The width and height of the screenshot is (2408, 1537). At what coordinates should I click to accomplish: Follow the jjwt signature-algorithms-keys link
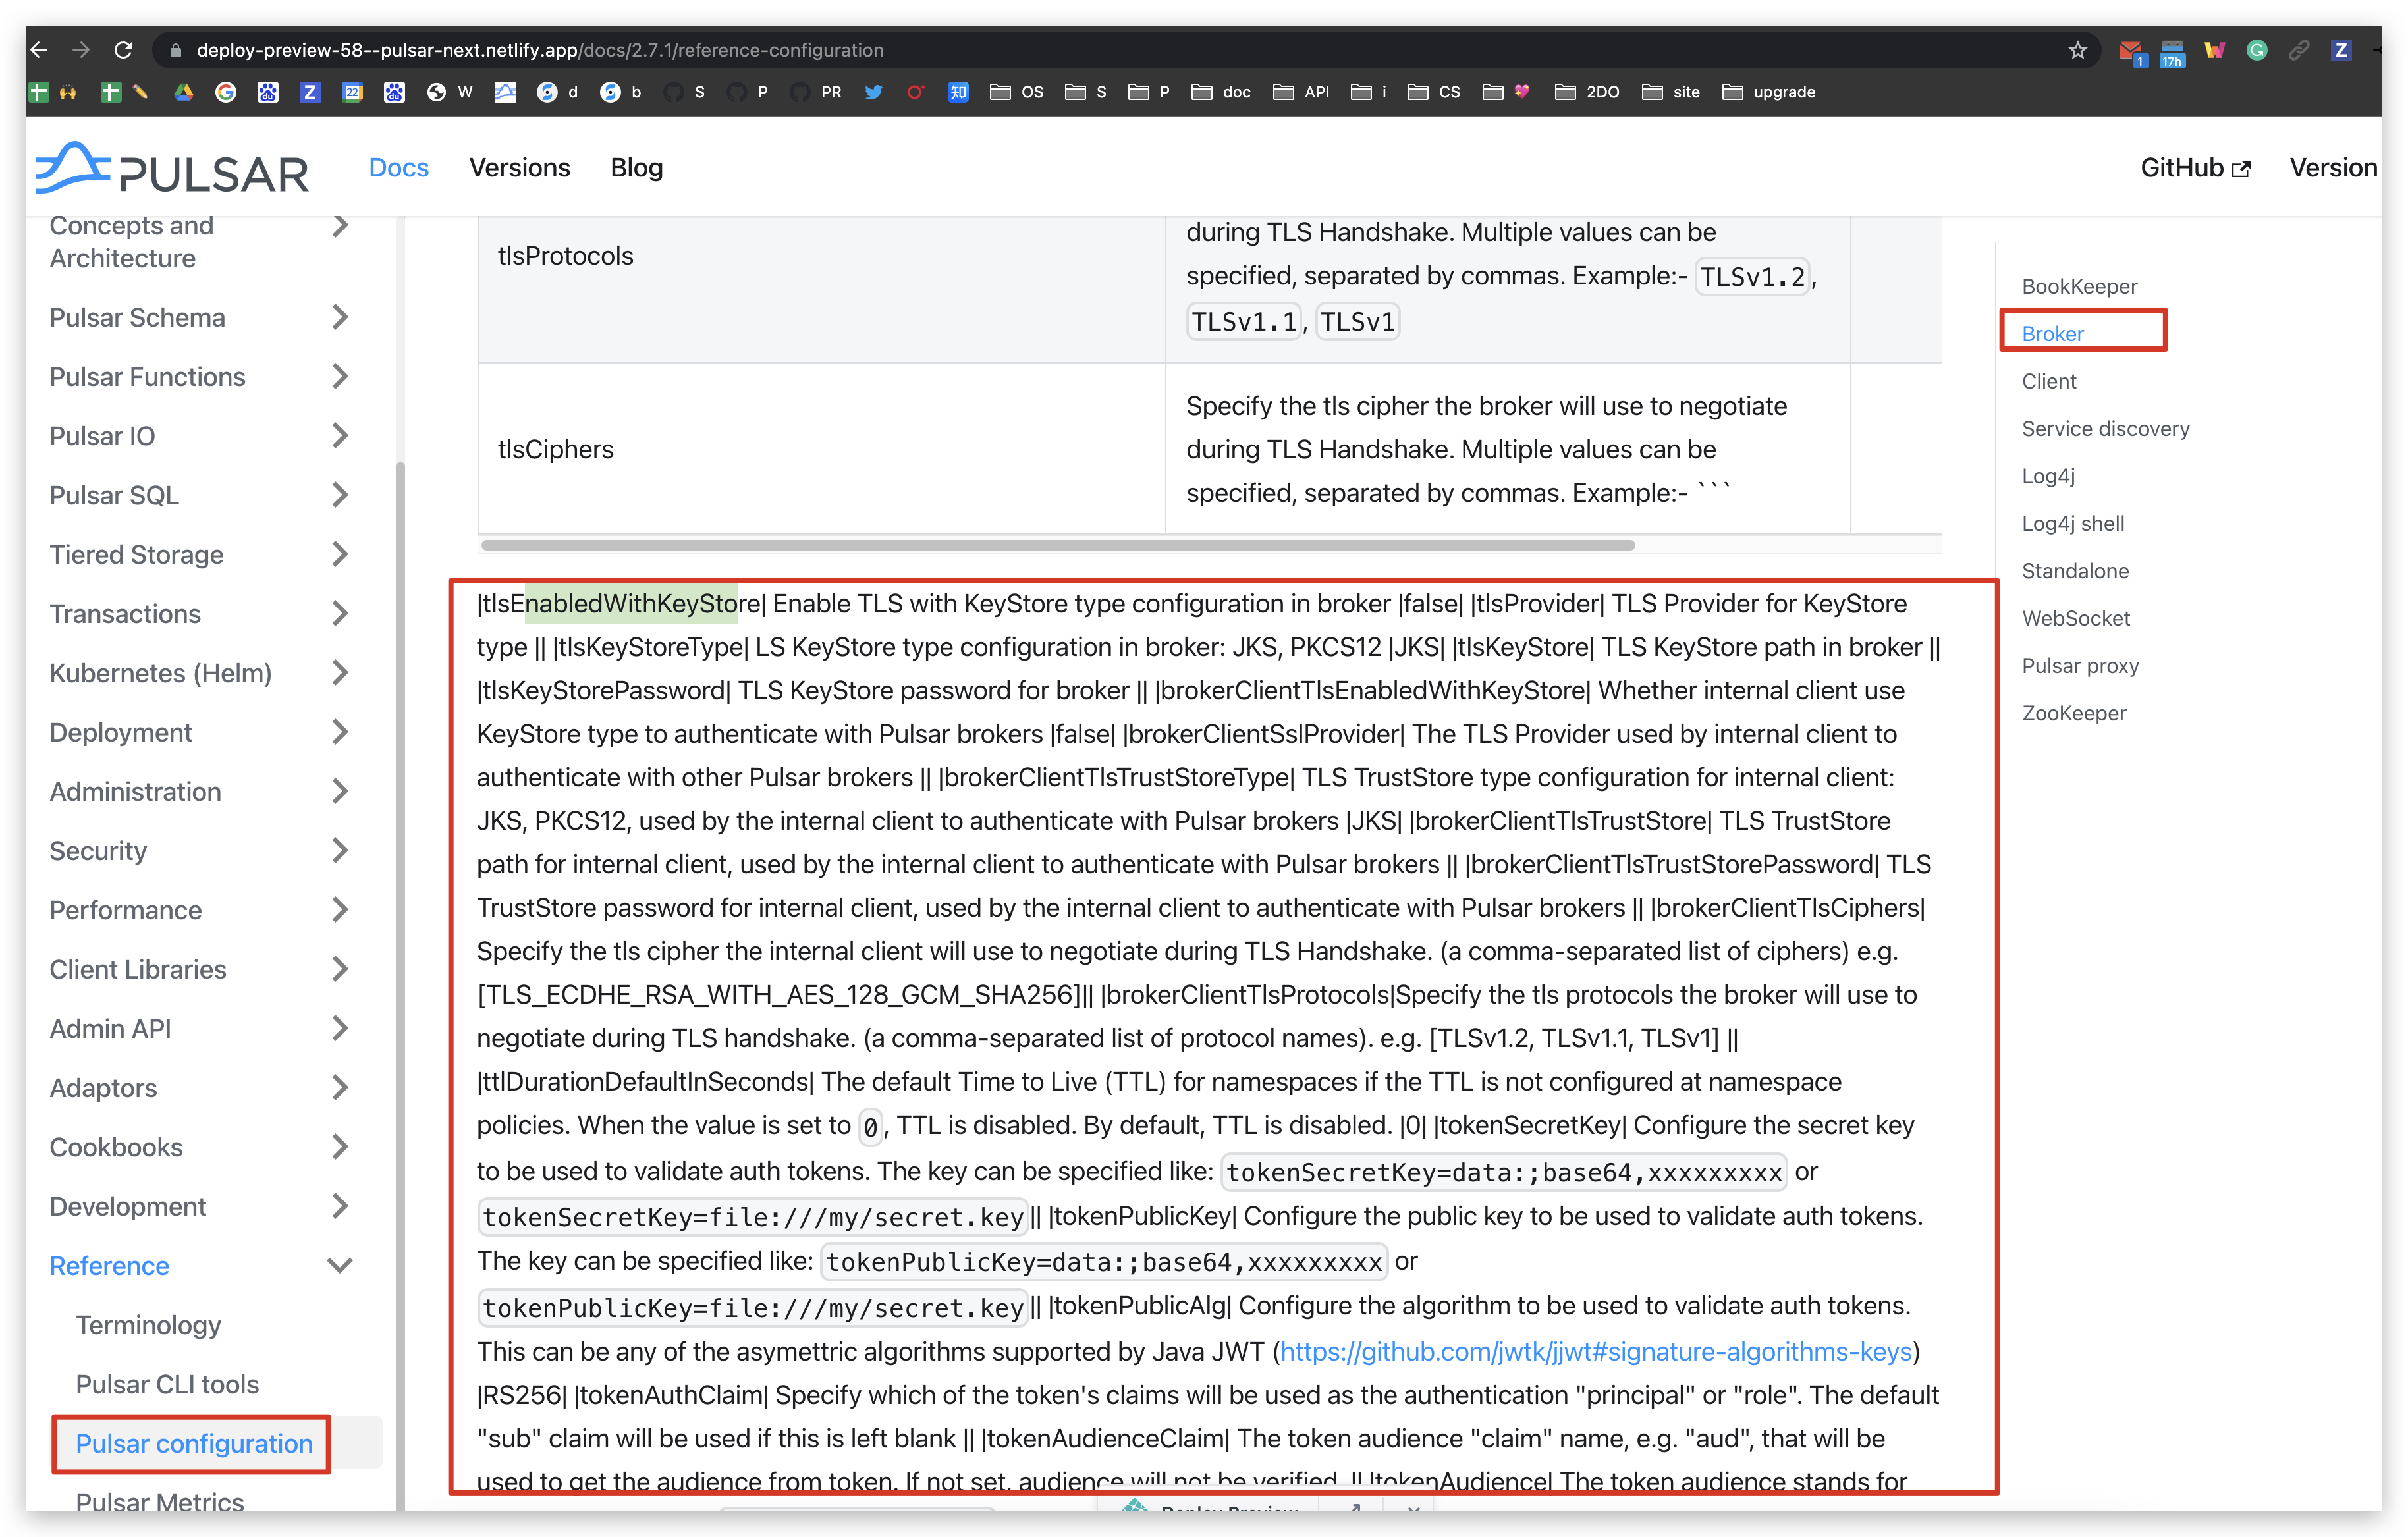pyautogui.click(x=1595, y=1351)
